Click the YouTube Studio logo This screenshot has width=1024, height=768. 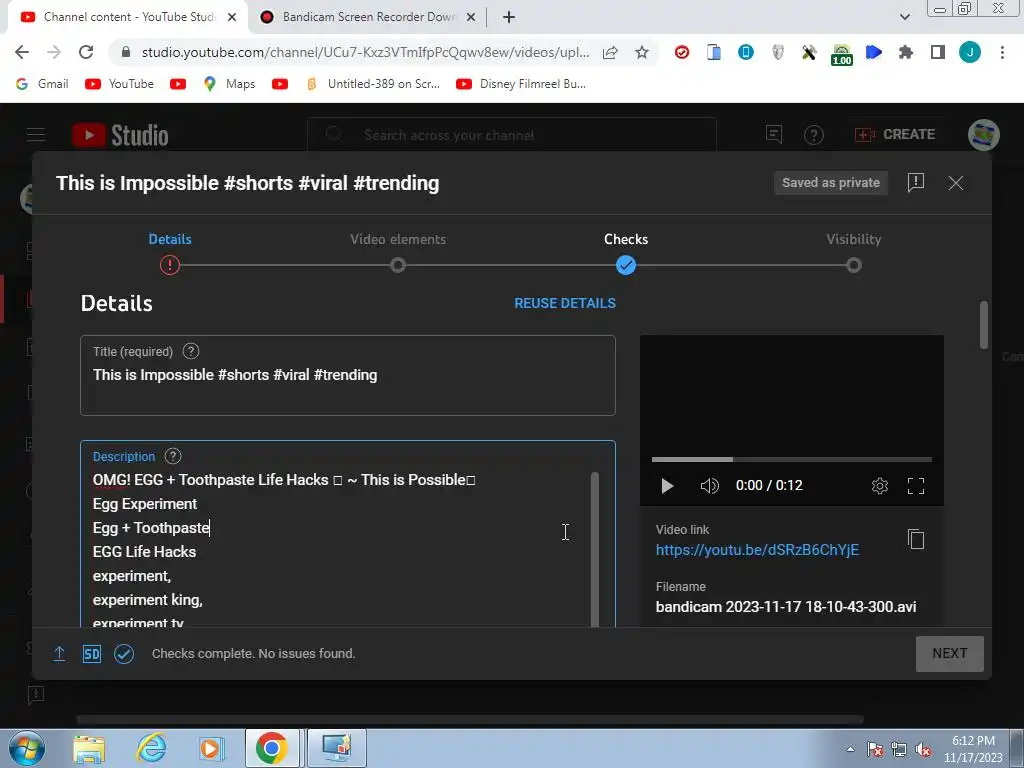tap(120, 135)
